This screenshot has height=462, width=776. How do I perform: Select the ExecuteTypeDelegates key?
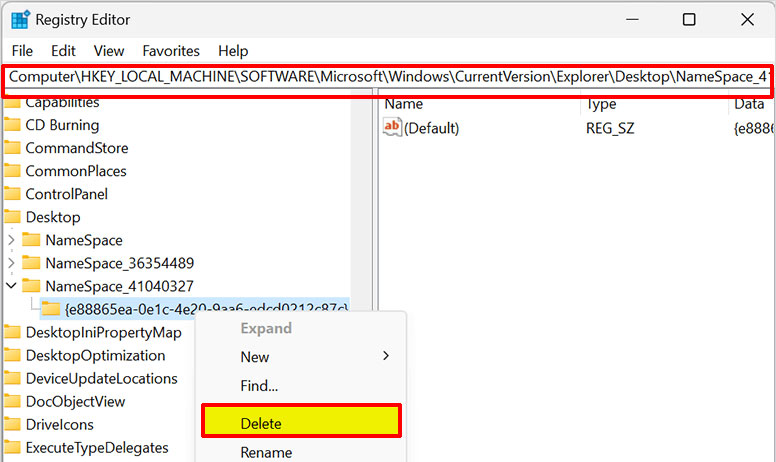click(97, 448)
